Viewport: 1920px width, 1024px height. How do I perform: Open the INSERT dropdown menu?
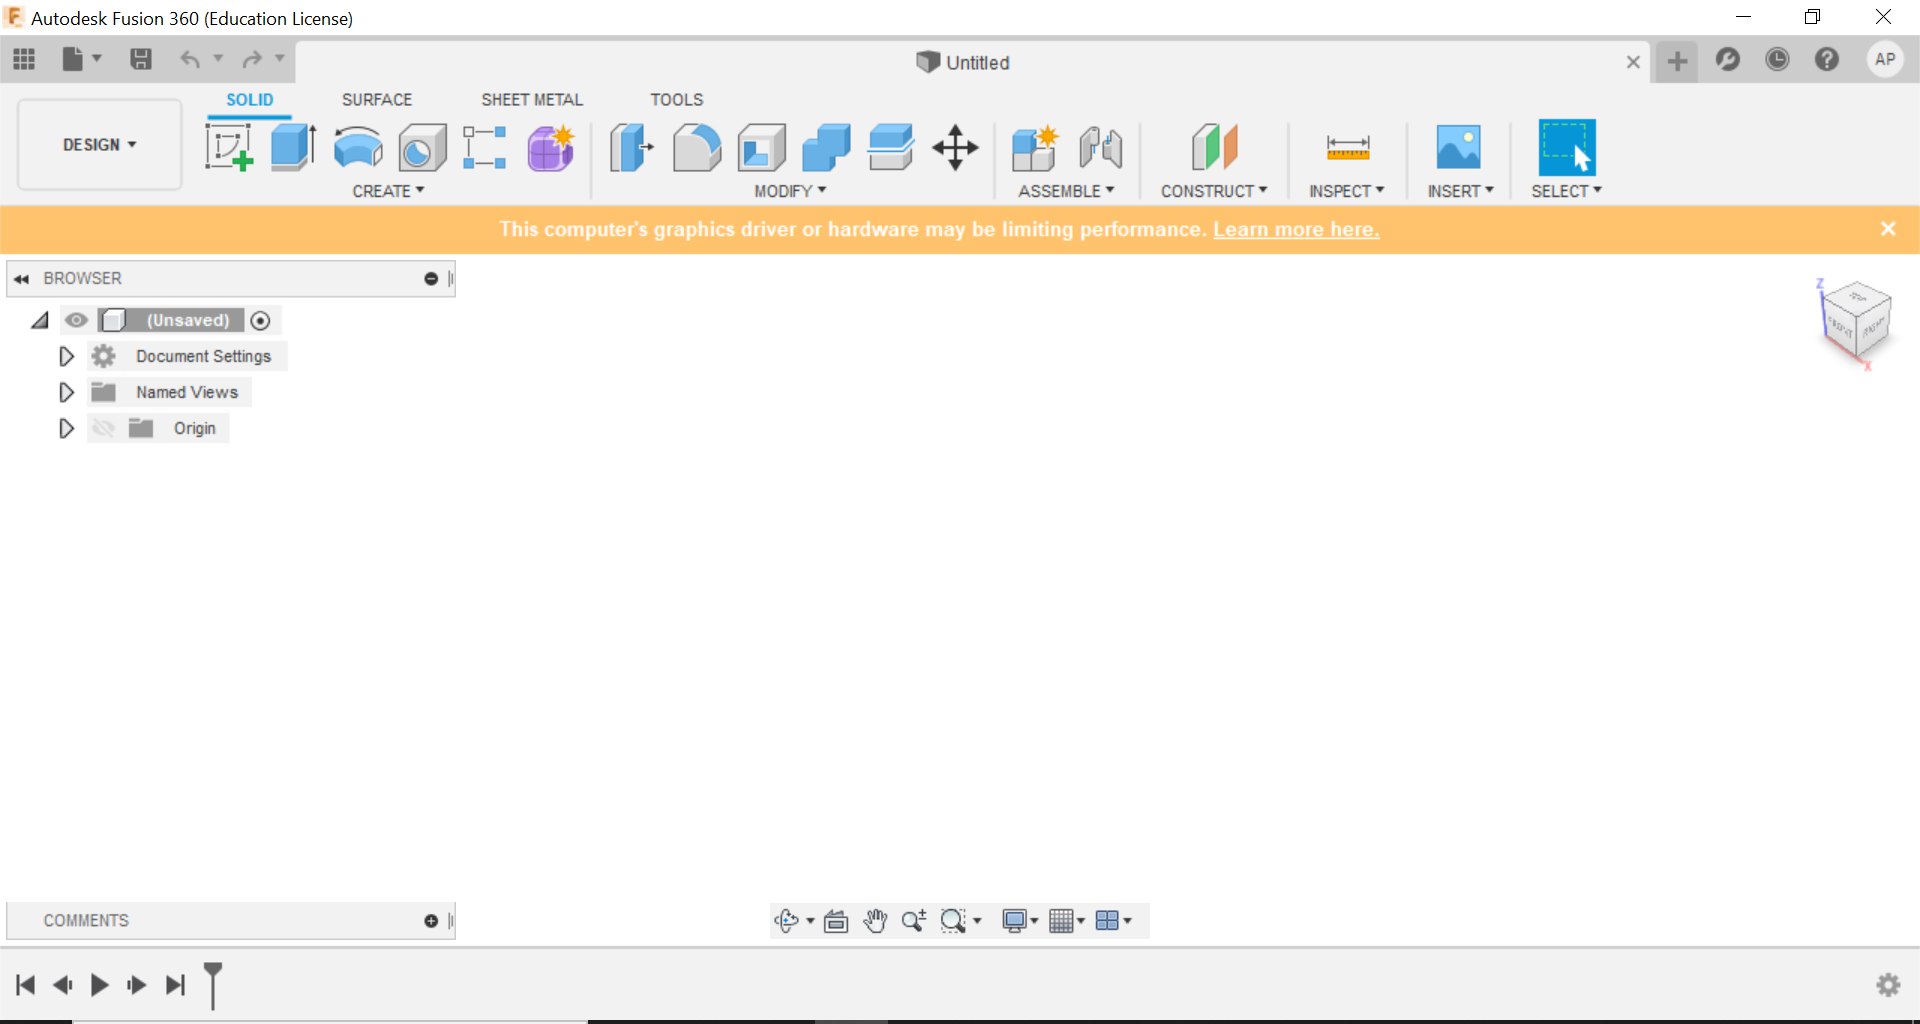(1460, 191)
